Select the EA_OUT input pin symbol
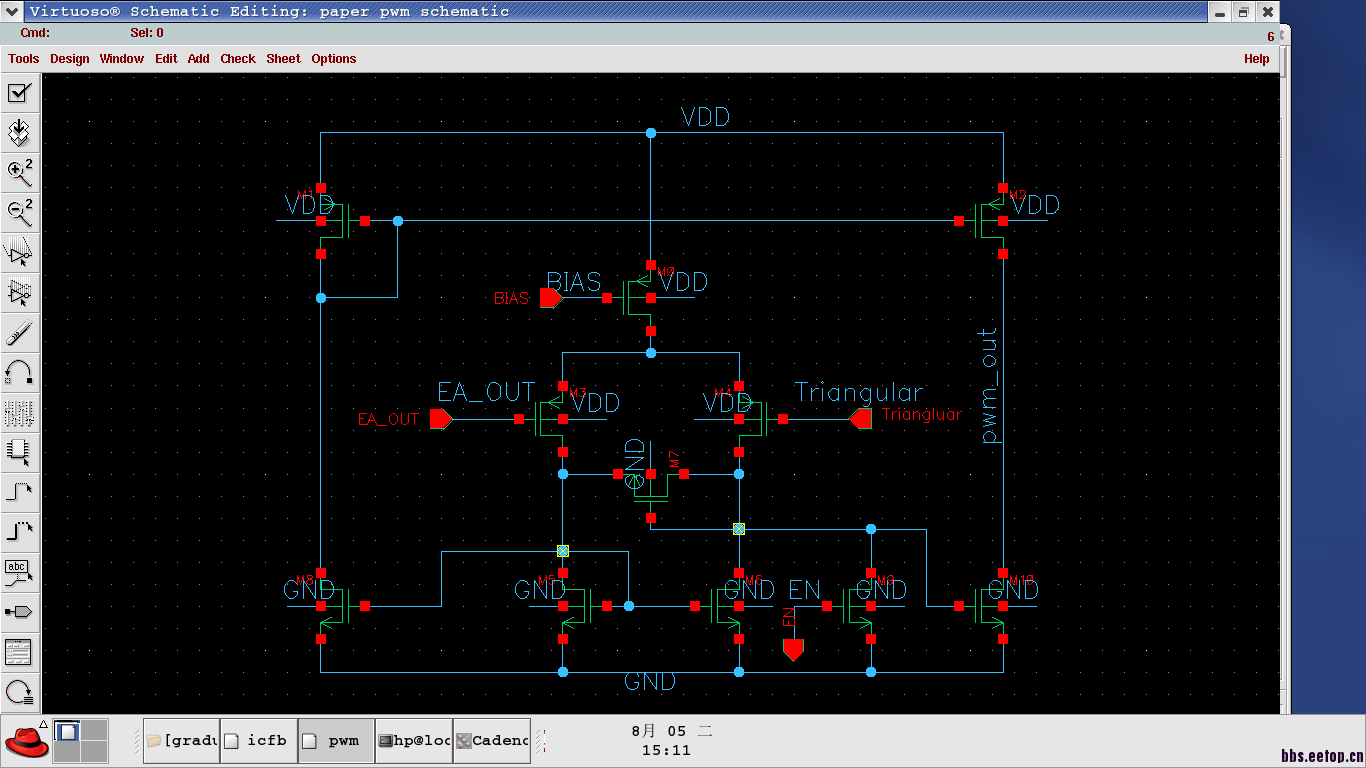This screenshot has height=768, width=1366. [x=441, y=419]
